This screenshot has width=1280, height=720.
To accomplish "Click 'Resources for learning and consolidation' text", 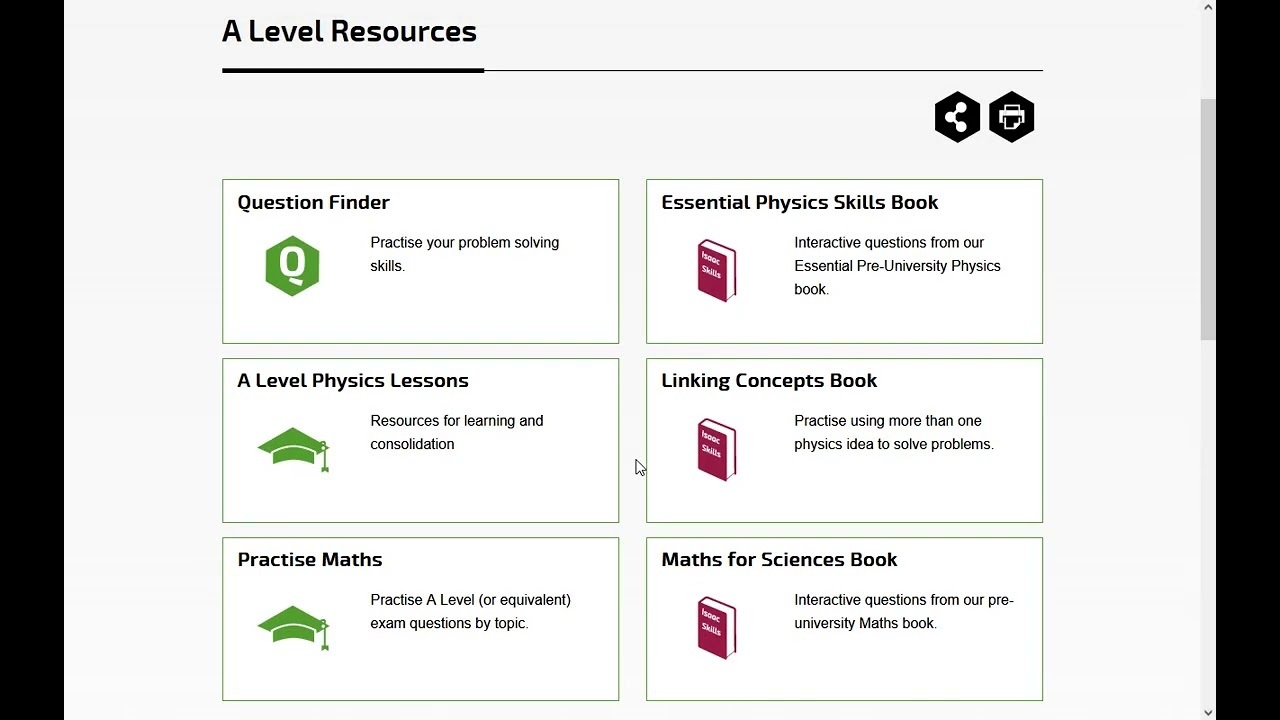I will (457, 432).
